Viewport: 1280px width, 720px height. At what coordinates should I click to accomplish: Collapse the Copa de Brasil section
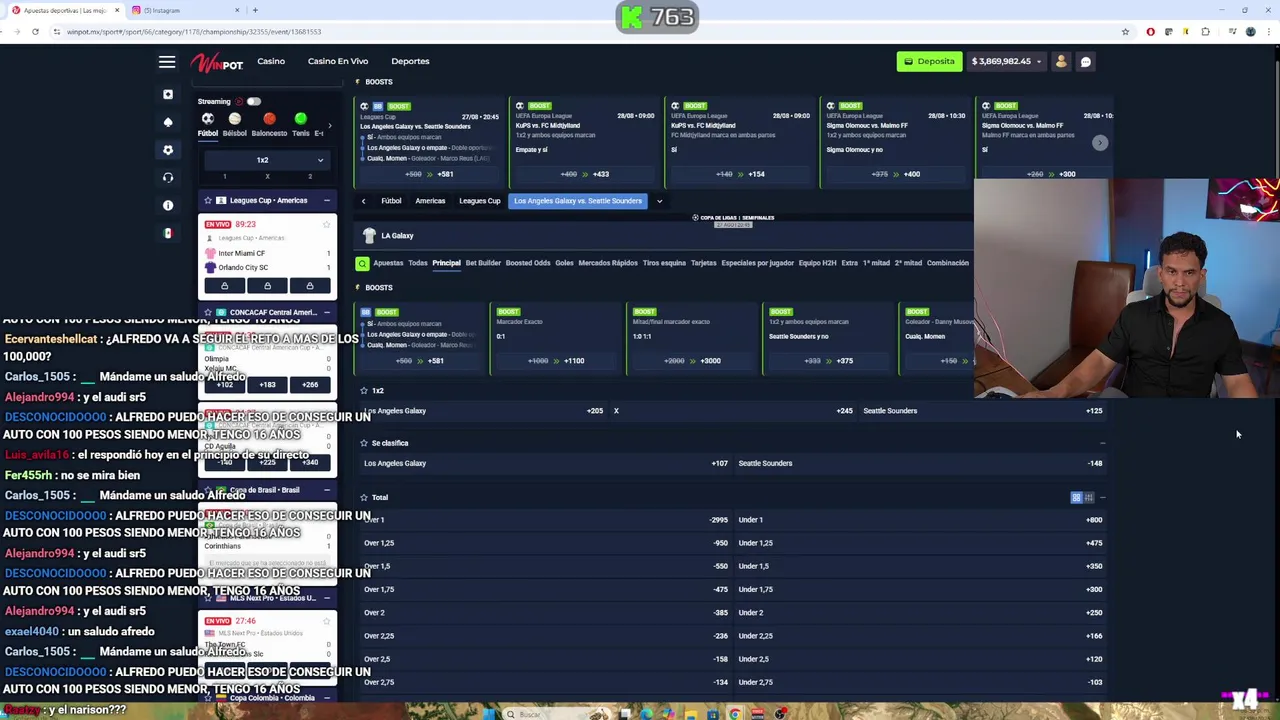click(326, 490)
